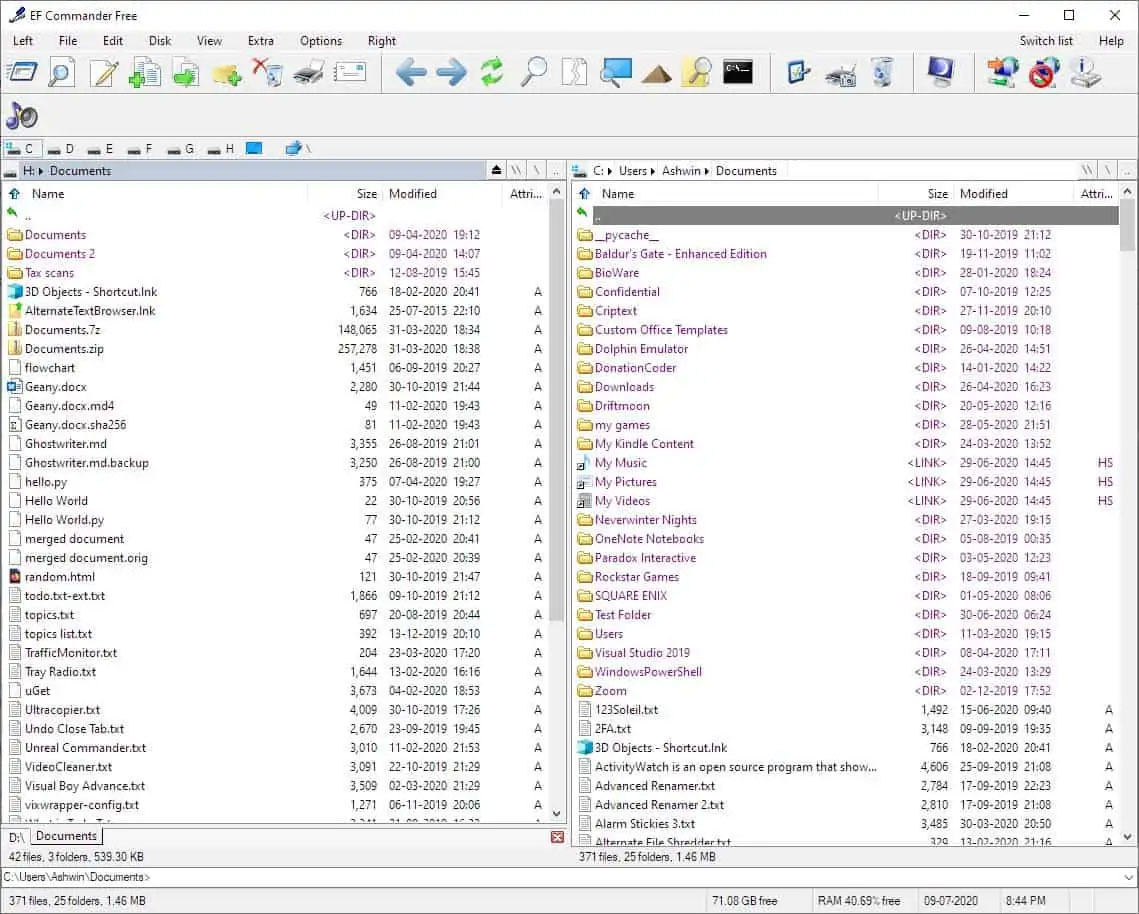This screenshot has width=1139, height=914.
Task: Click the connect network drive icon
Action: [x=1002, y=72]
